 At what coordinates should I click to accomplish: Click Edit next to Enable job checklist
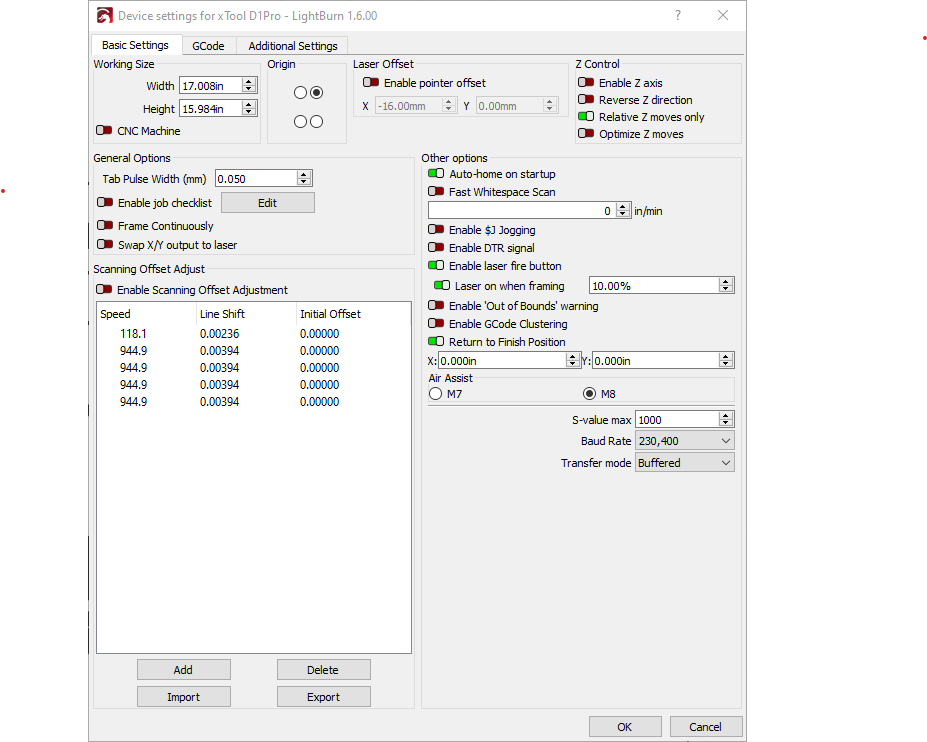(267, 202)
